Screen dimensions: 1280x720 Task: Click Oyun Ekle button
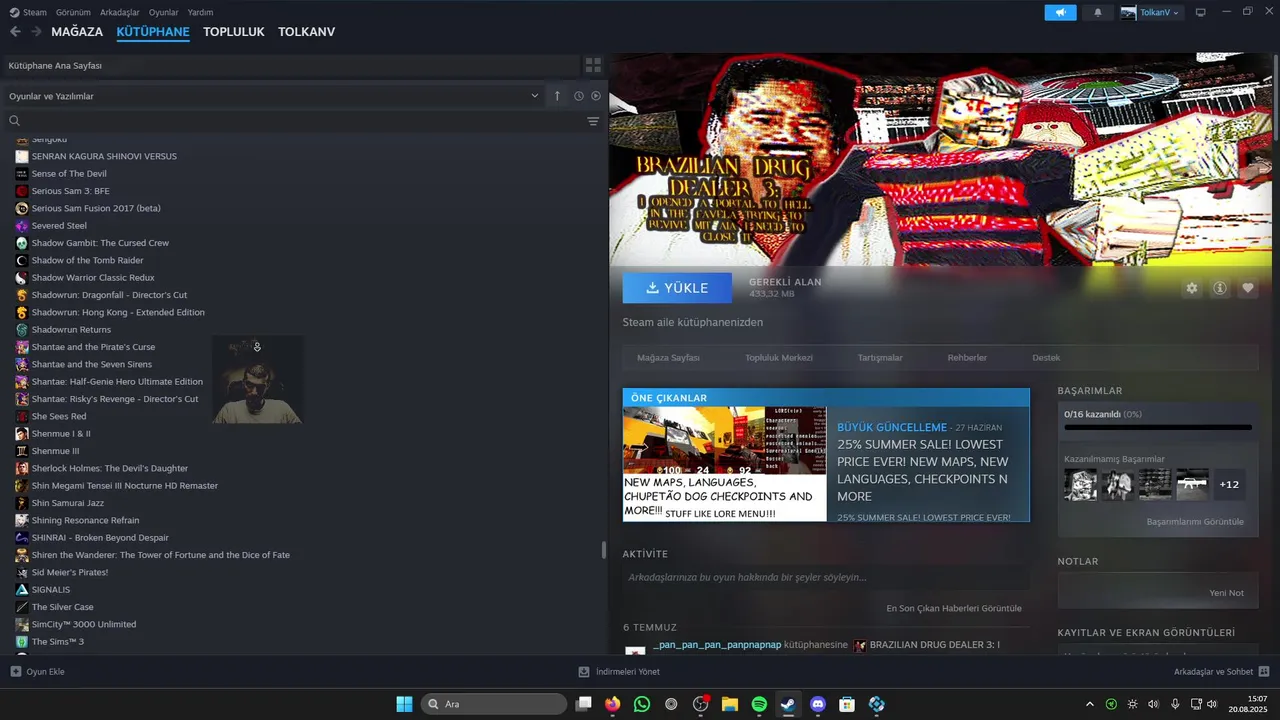37,672
